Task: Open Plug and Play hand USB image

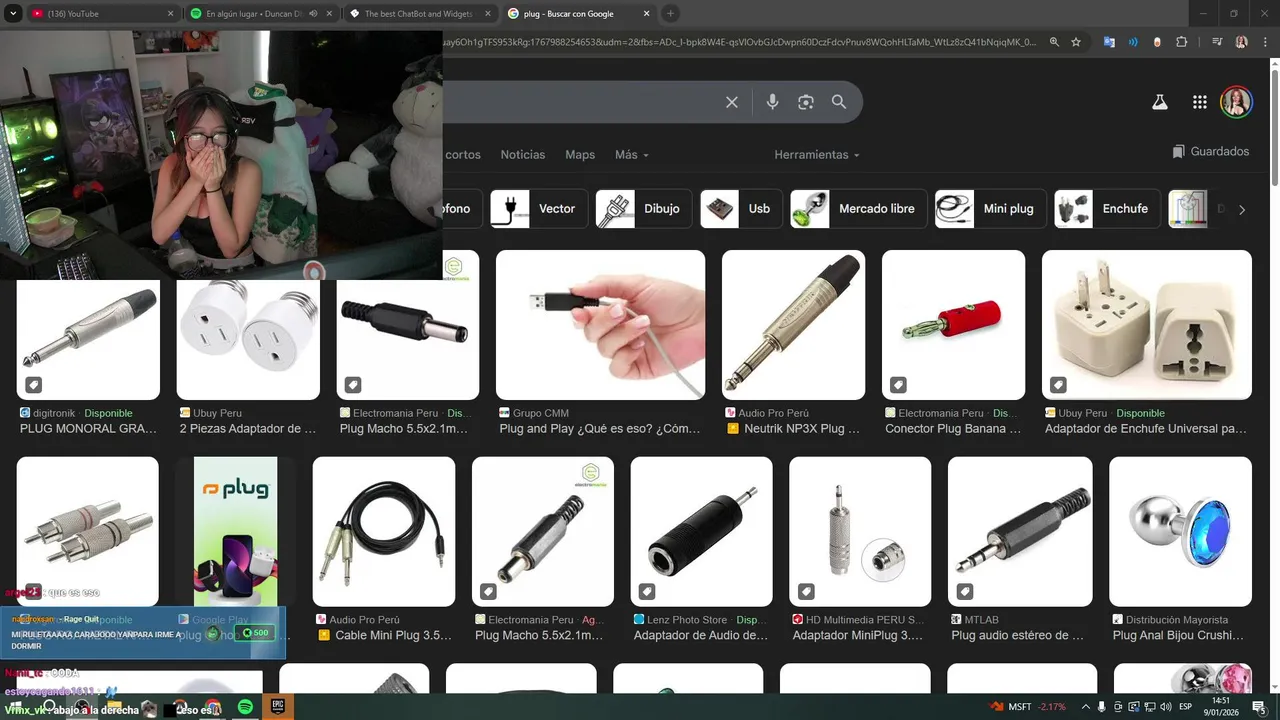Action: point(600,325)
